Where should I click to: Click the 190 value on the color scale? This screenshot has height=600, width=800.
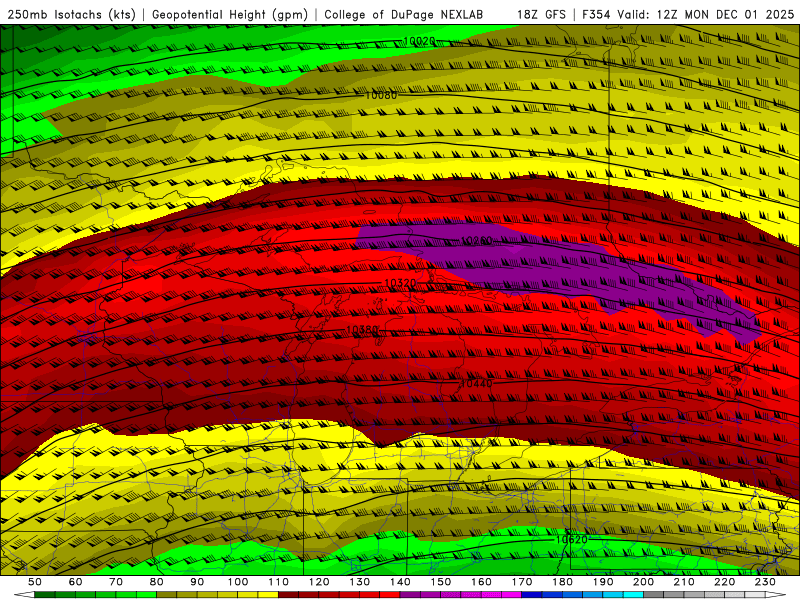click(x=603, y=582)
